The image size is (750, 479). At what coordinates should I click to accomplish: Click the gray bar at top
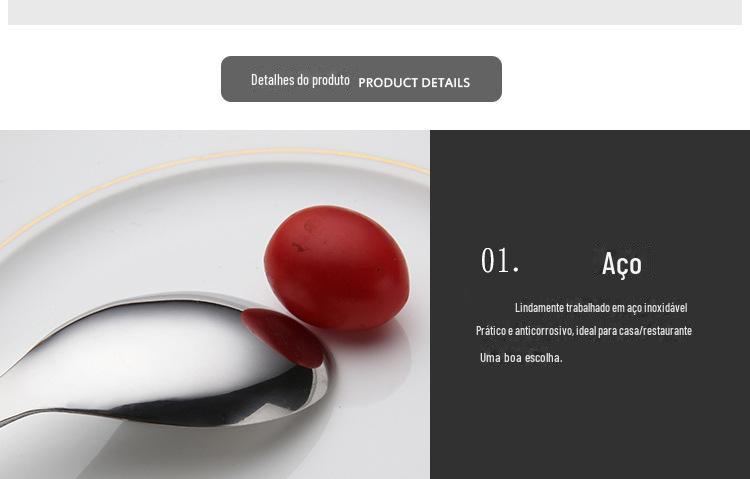(x=375, y=12)
